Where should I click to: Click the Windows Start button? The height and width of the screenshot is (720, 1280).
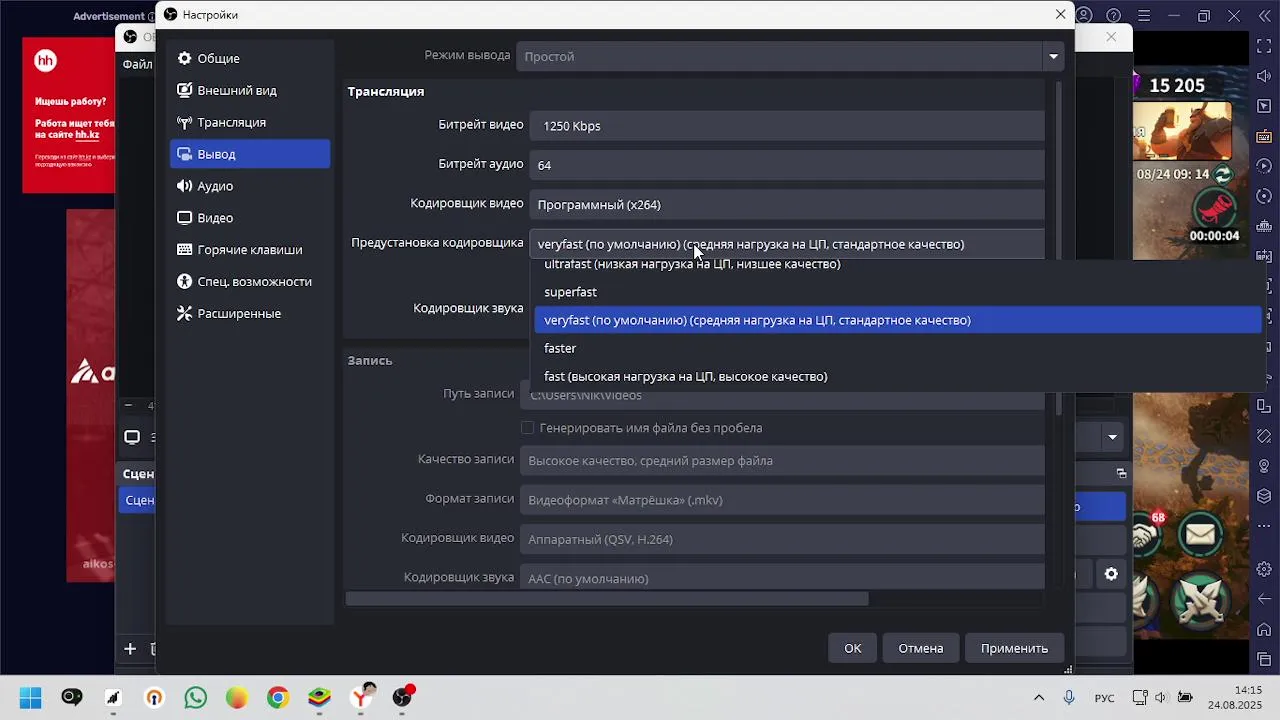30,698
